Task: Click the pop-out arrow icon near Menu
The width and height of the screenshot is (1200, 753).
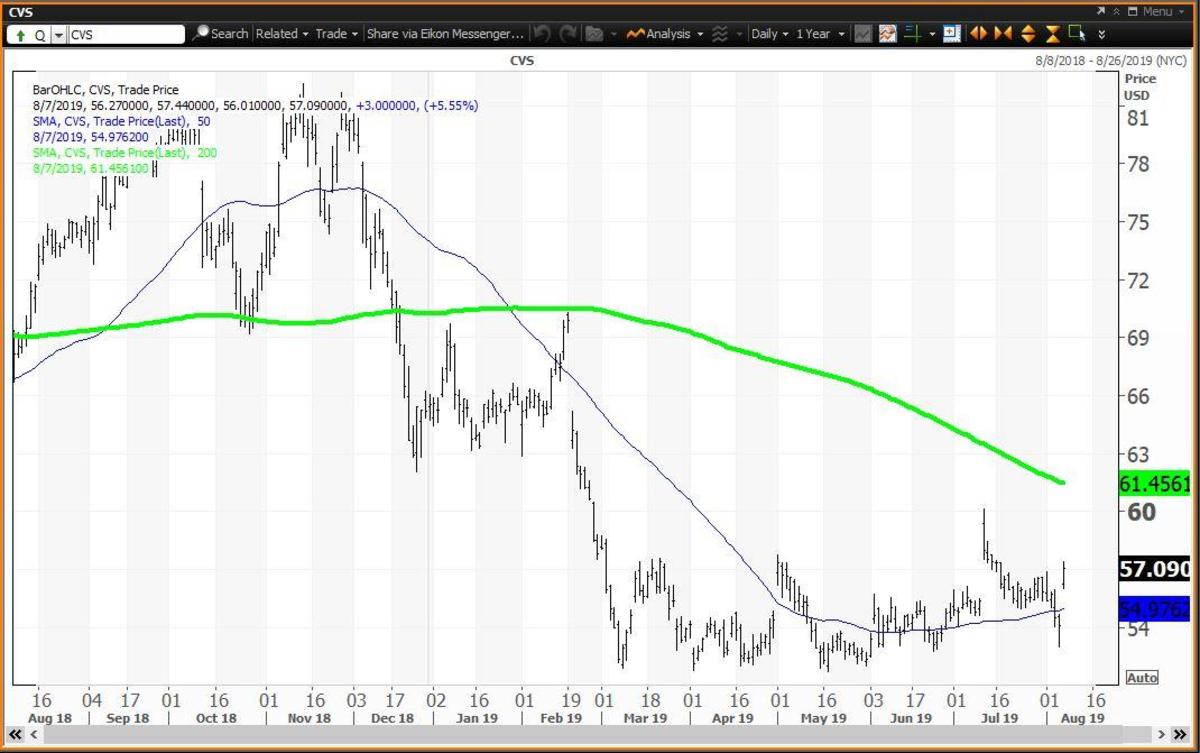Action: point(1100,11)
